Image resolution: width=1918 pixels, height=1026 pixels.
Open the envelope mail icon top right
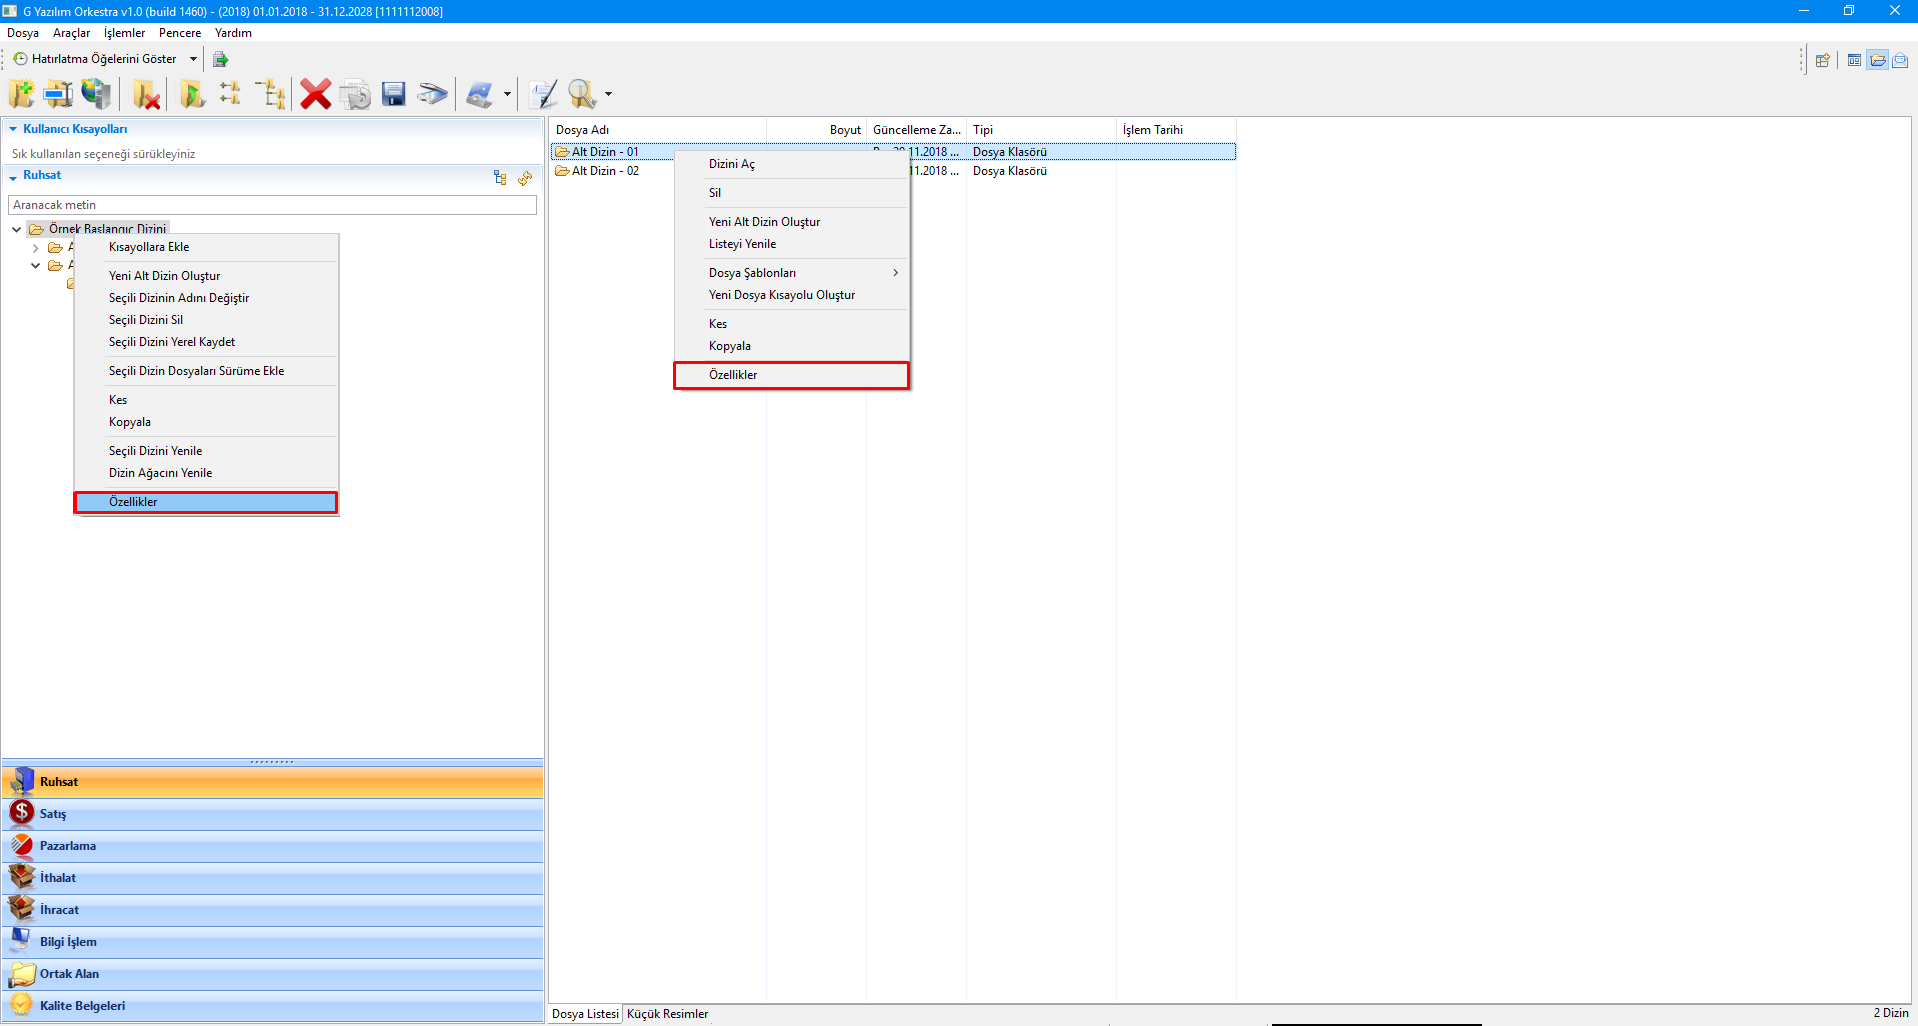[1900, 60]
